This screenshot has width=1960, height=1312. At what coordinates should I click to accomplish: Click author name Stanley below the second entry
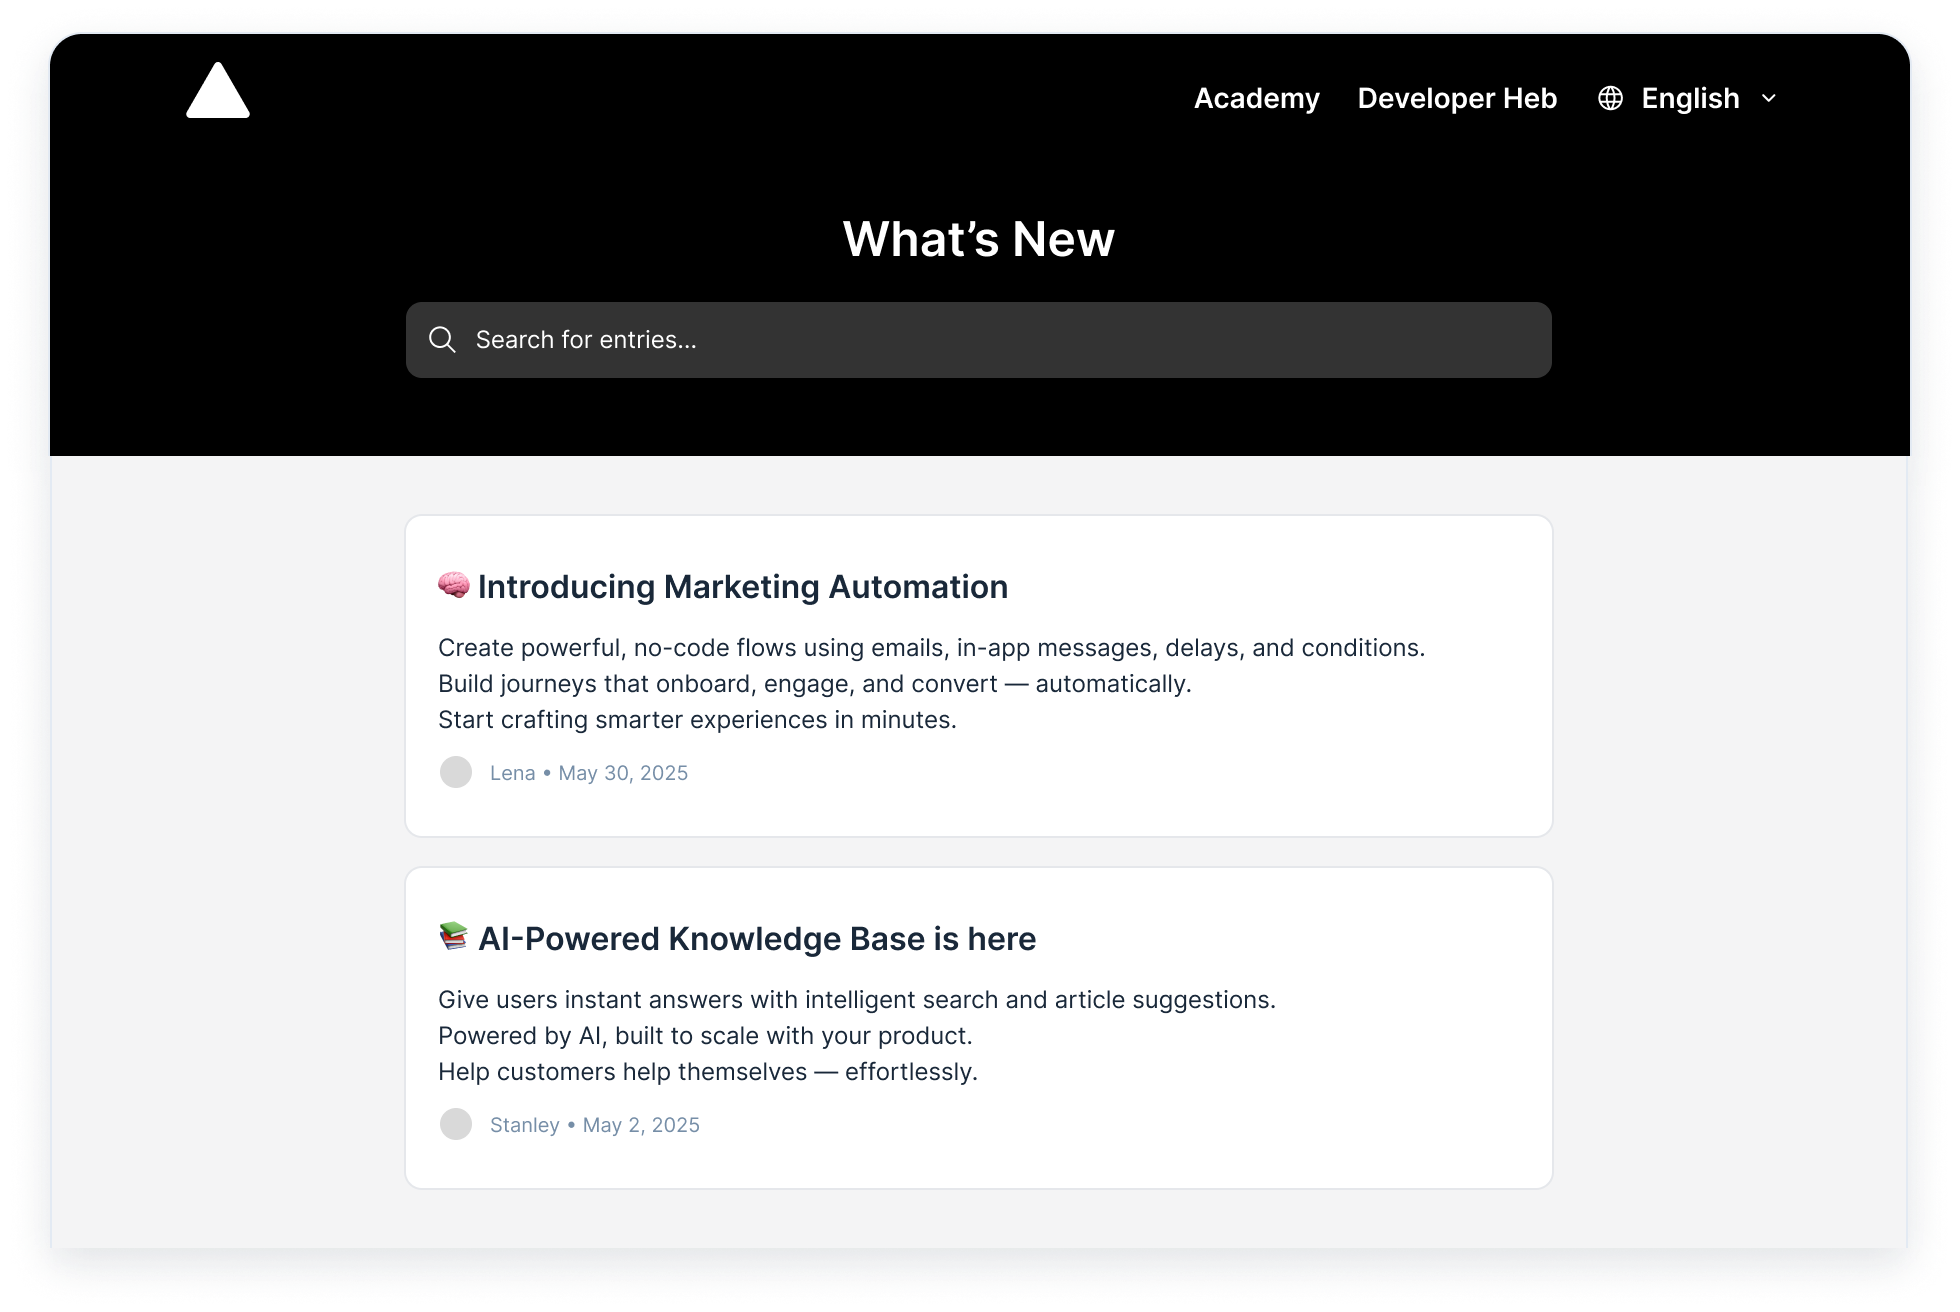(x=524, y=1124)
